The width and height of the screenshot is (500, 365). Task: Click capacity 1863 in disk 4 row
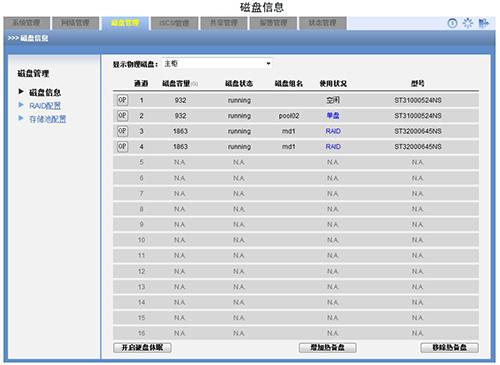[x=180, y=147]
